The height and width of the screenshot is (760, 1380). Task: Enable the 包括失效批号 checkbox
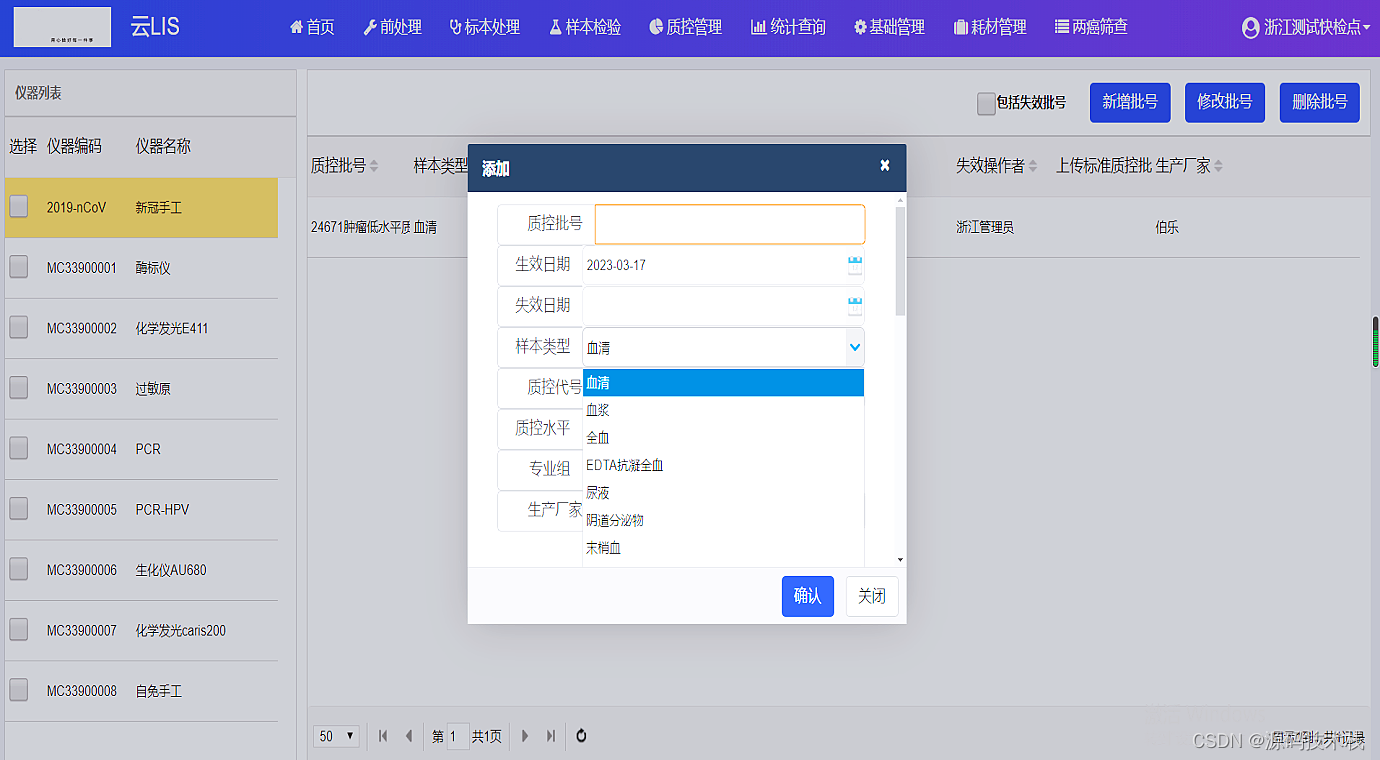(x=986, y=103)
